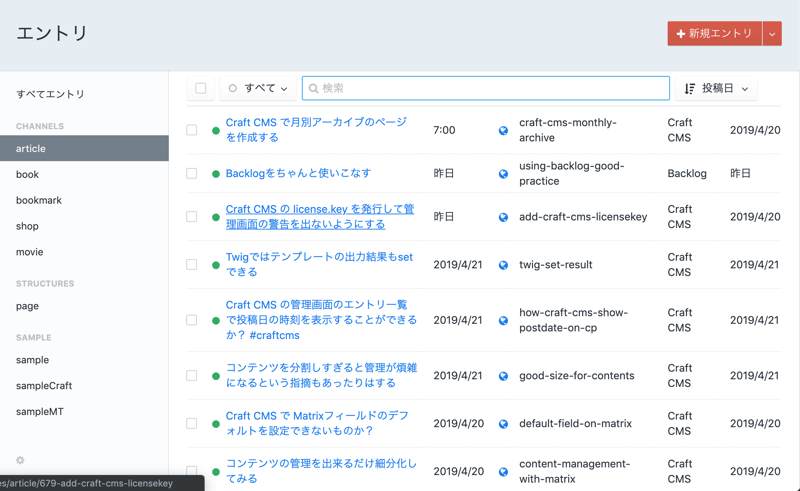Open the bookmark channel in sidebar
This screenshot has width=800, height=491.
[x=39, y=200]
